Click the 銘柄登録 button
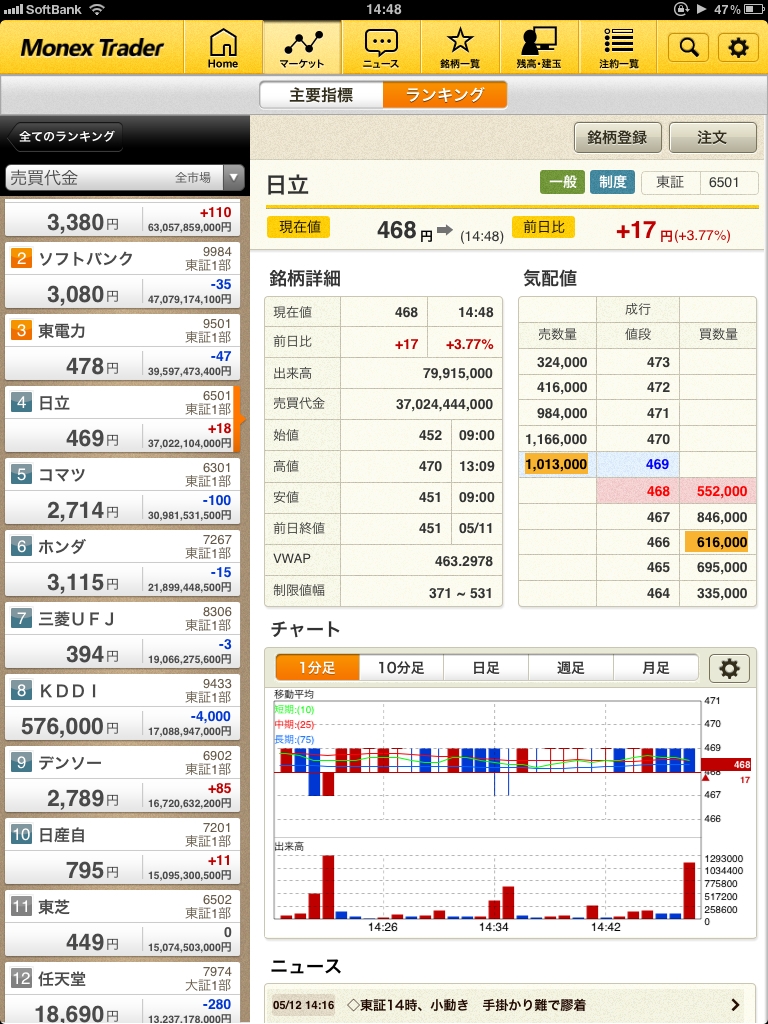Viewport: 768px width, 1024px height. coord(617,137)
